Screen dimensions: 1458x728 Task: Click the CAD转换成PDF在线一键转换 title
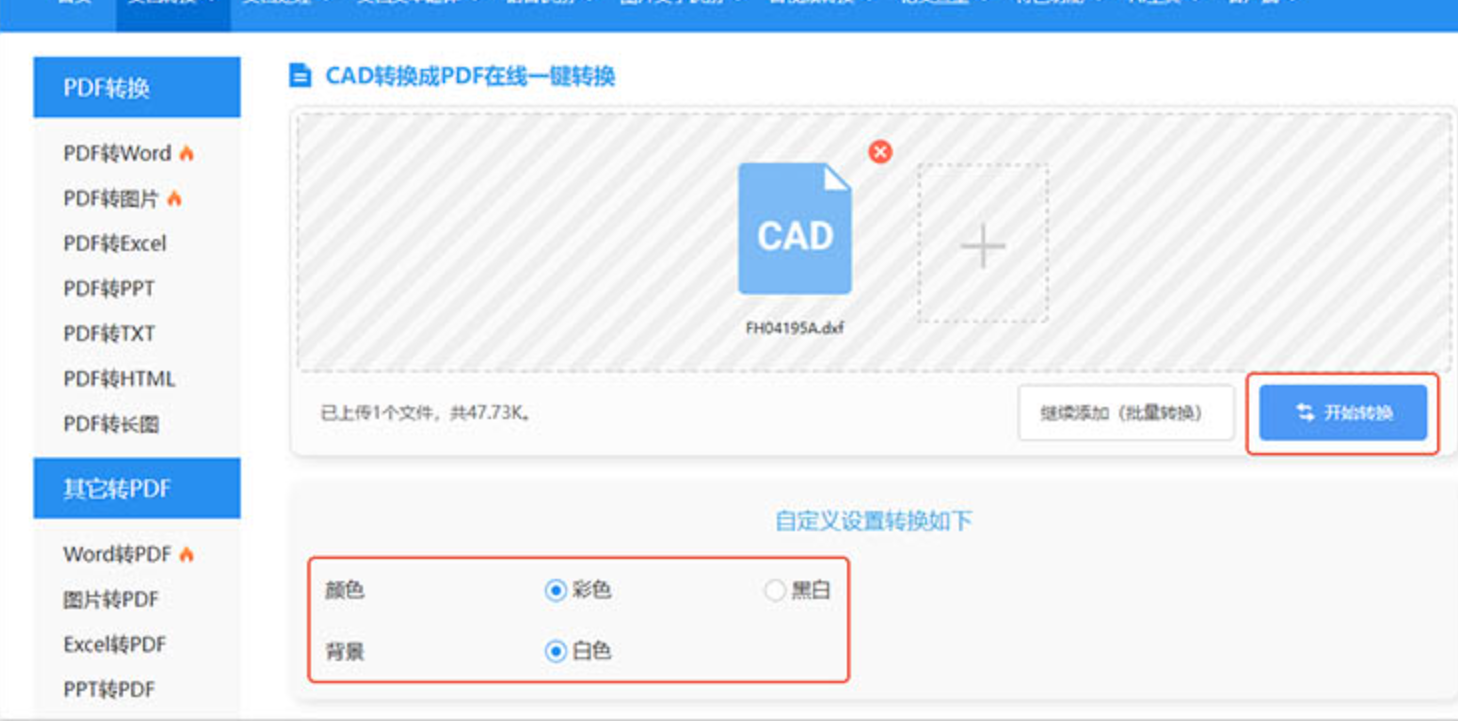[x=470, y=76]
